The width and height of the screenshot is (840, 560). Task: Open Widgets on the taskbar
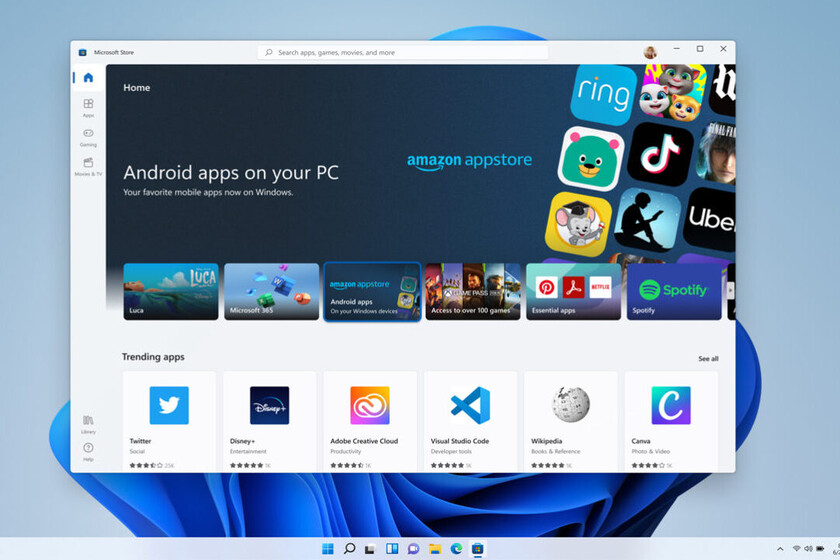click(392, 549)
